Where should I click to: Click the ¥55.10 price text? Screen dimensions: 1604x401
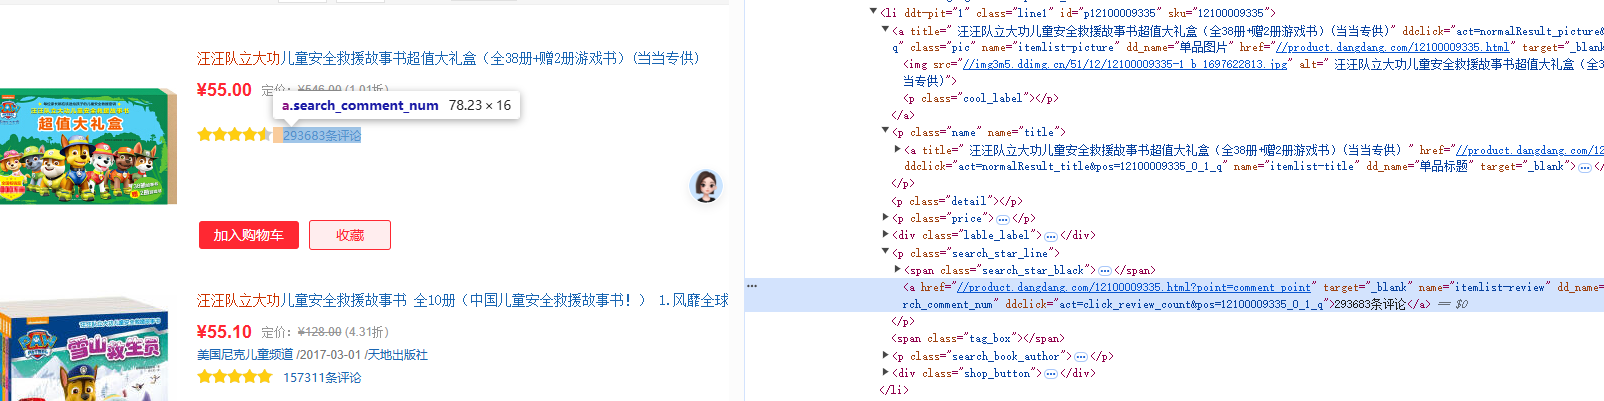pyautogui.click(x=224, y=332)
